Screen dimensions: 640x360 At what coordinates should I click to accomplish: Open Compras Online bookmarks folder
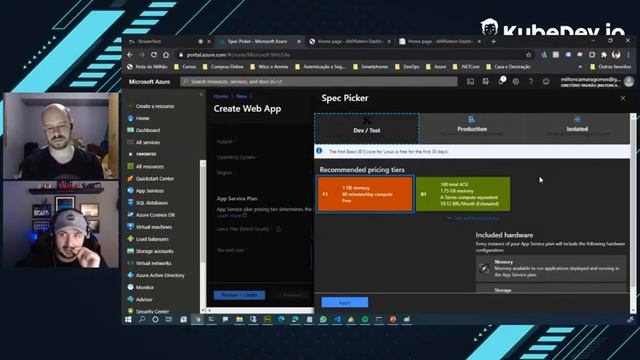[223, 67]
